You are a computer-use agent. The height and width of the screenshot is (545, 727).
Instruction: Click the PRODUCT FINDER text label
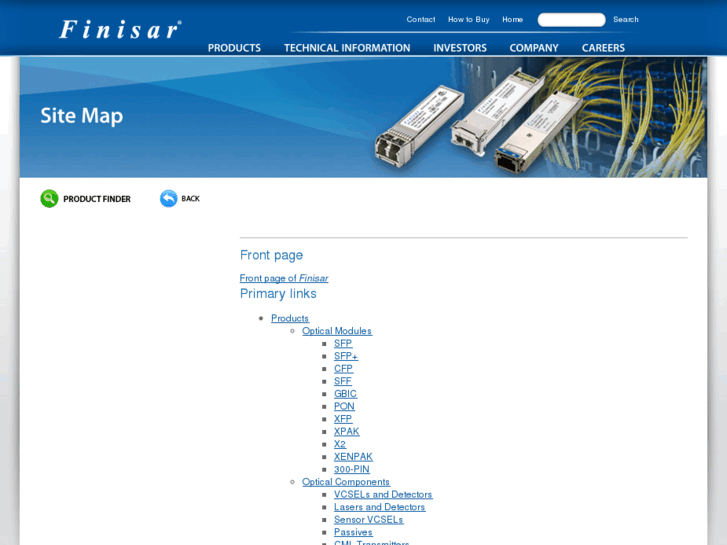click(97, 199)
